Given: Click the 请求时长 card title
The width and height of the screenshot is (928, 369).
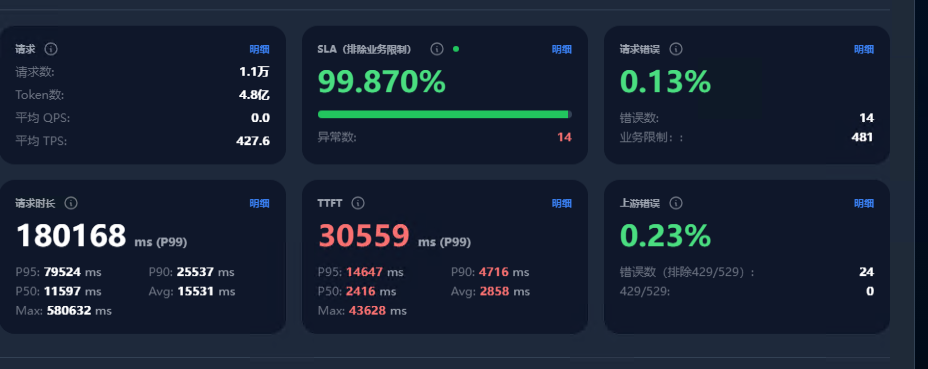Looking at the screenshot, I should point(36,204).
